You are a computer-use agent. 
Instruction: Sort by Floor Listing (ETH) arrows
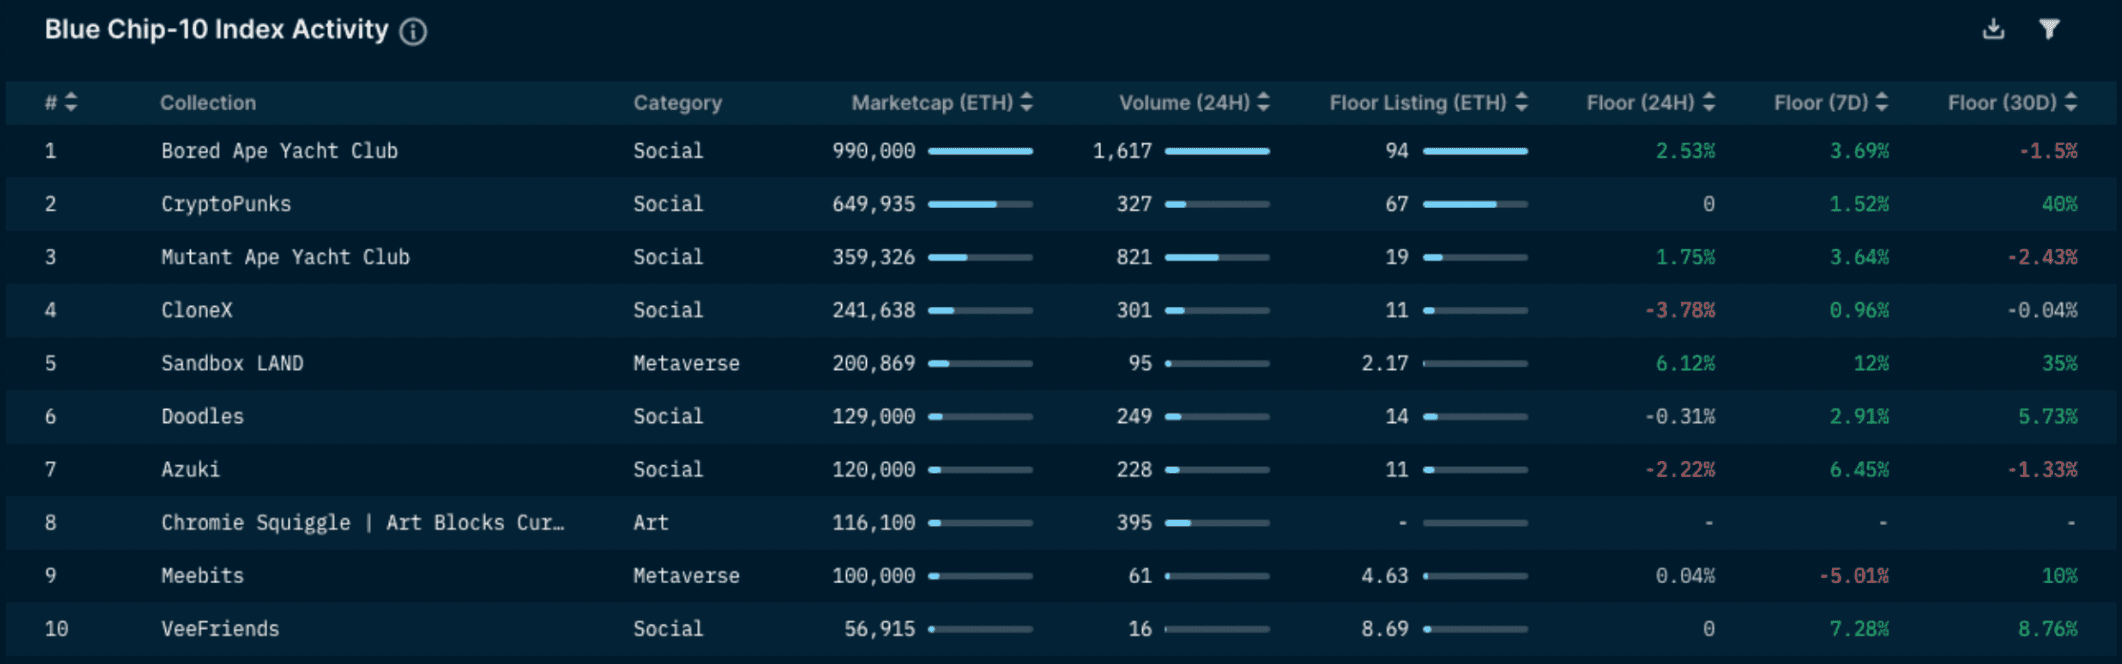click(x=1521, y=102)
